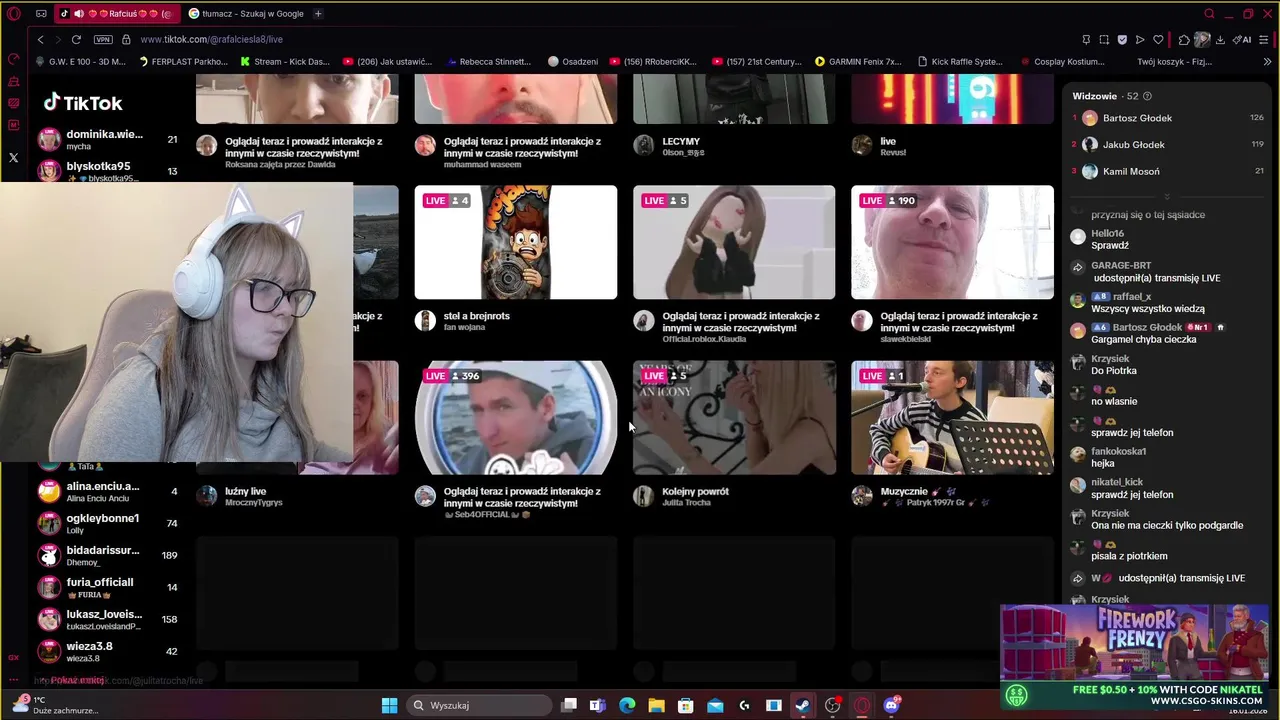Click the taskbar 'Wyszukaj' search box

coord(479,705)
